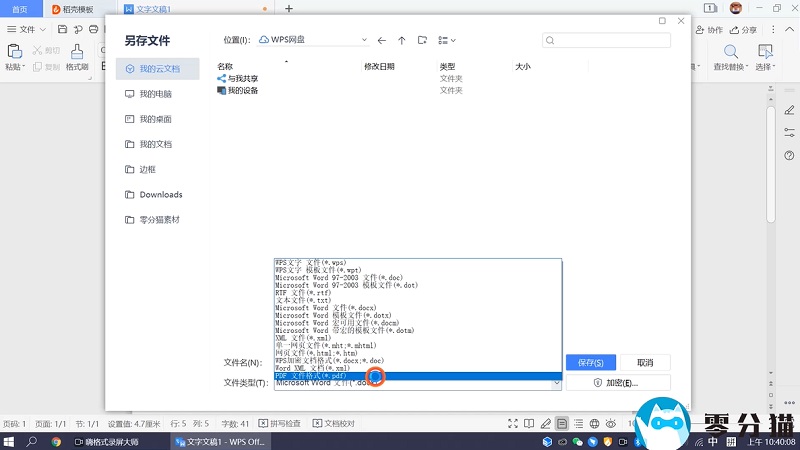
Task: Click the 协作 collaboration button
Action: coord(709,30)
